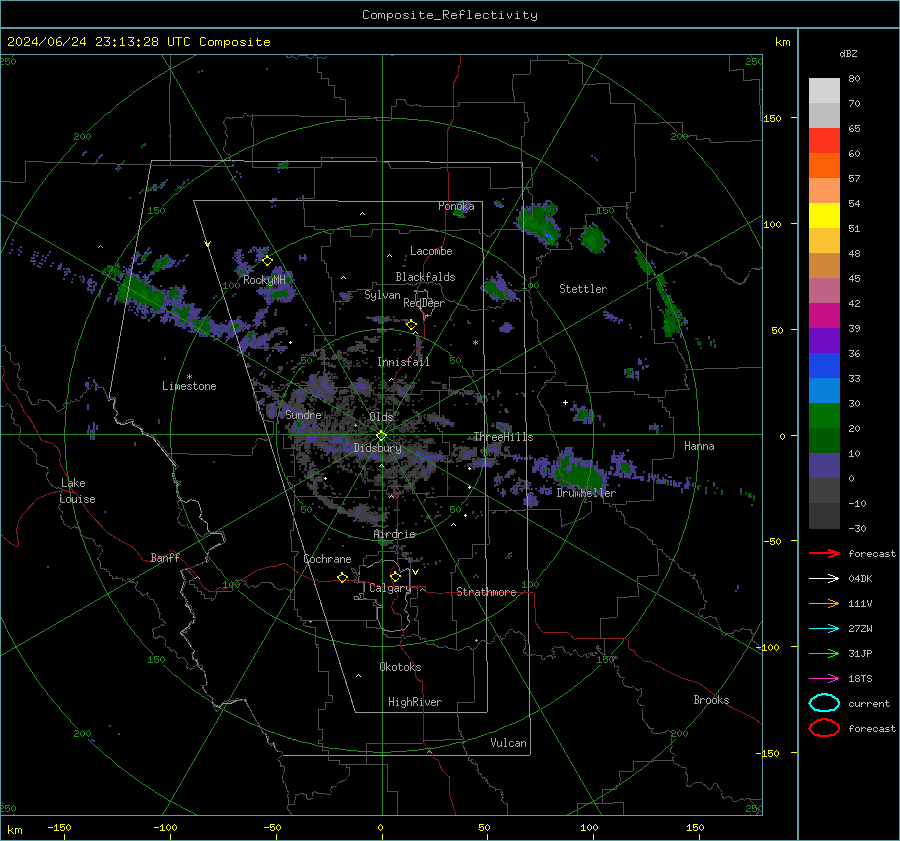Screen dimensions: 900x841
Task: Click the Strathmore label
Action: [x=486, y=592]
